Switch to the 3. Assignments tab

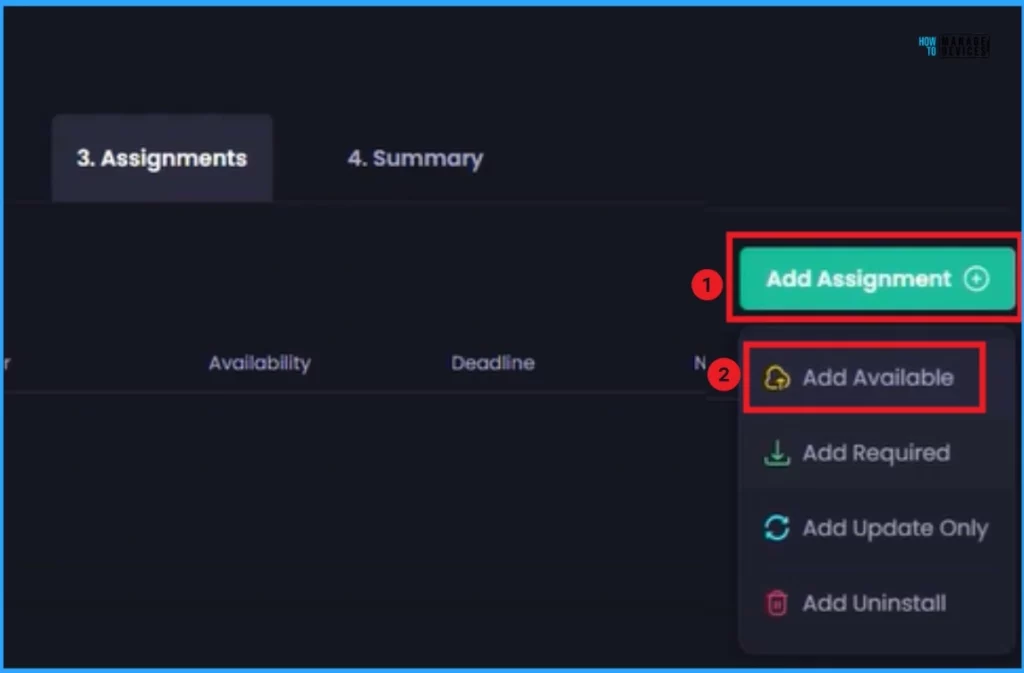[x=162, y=158]
